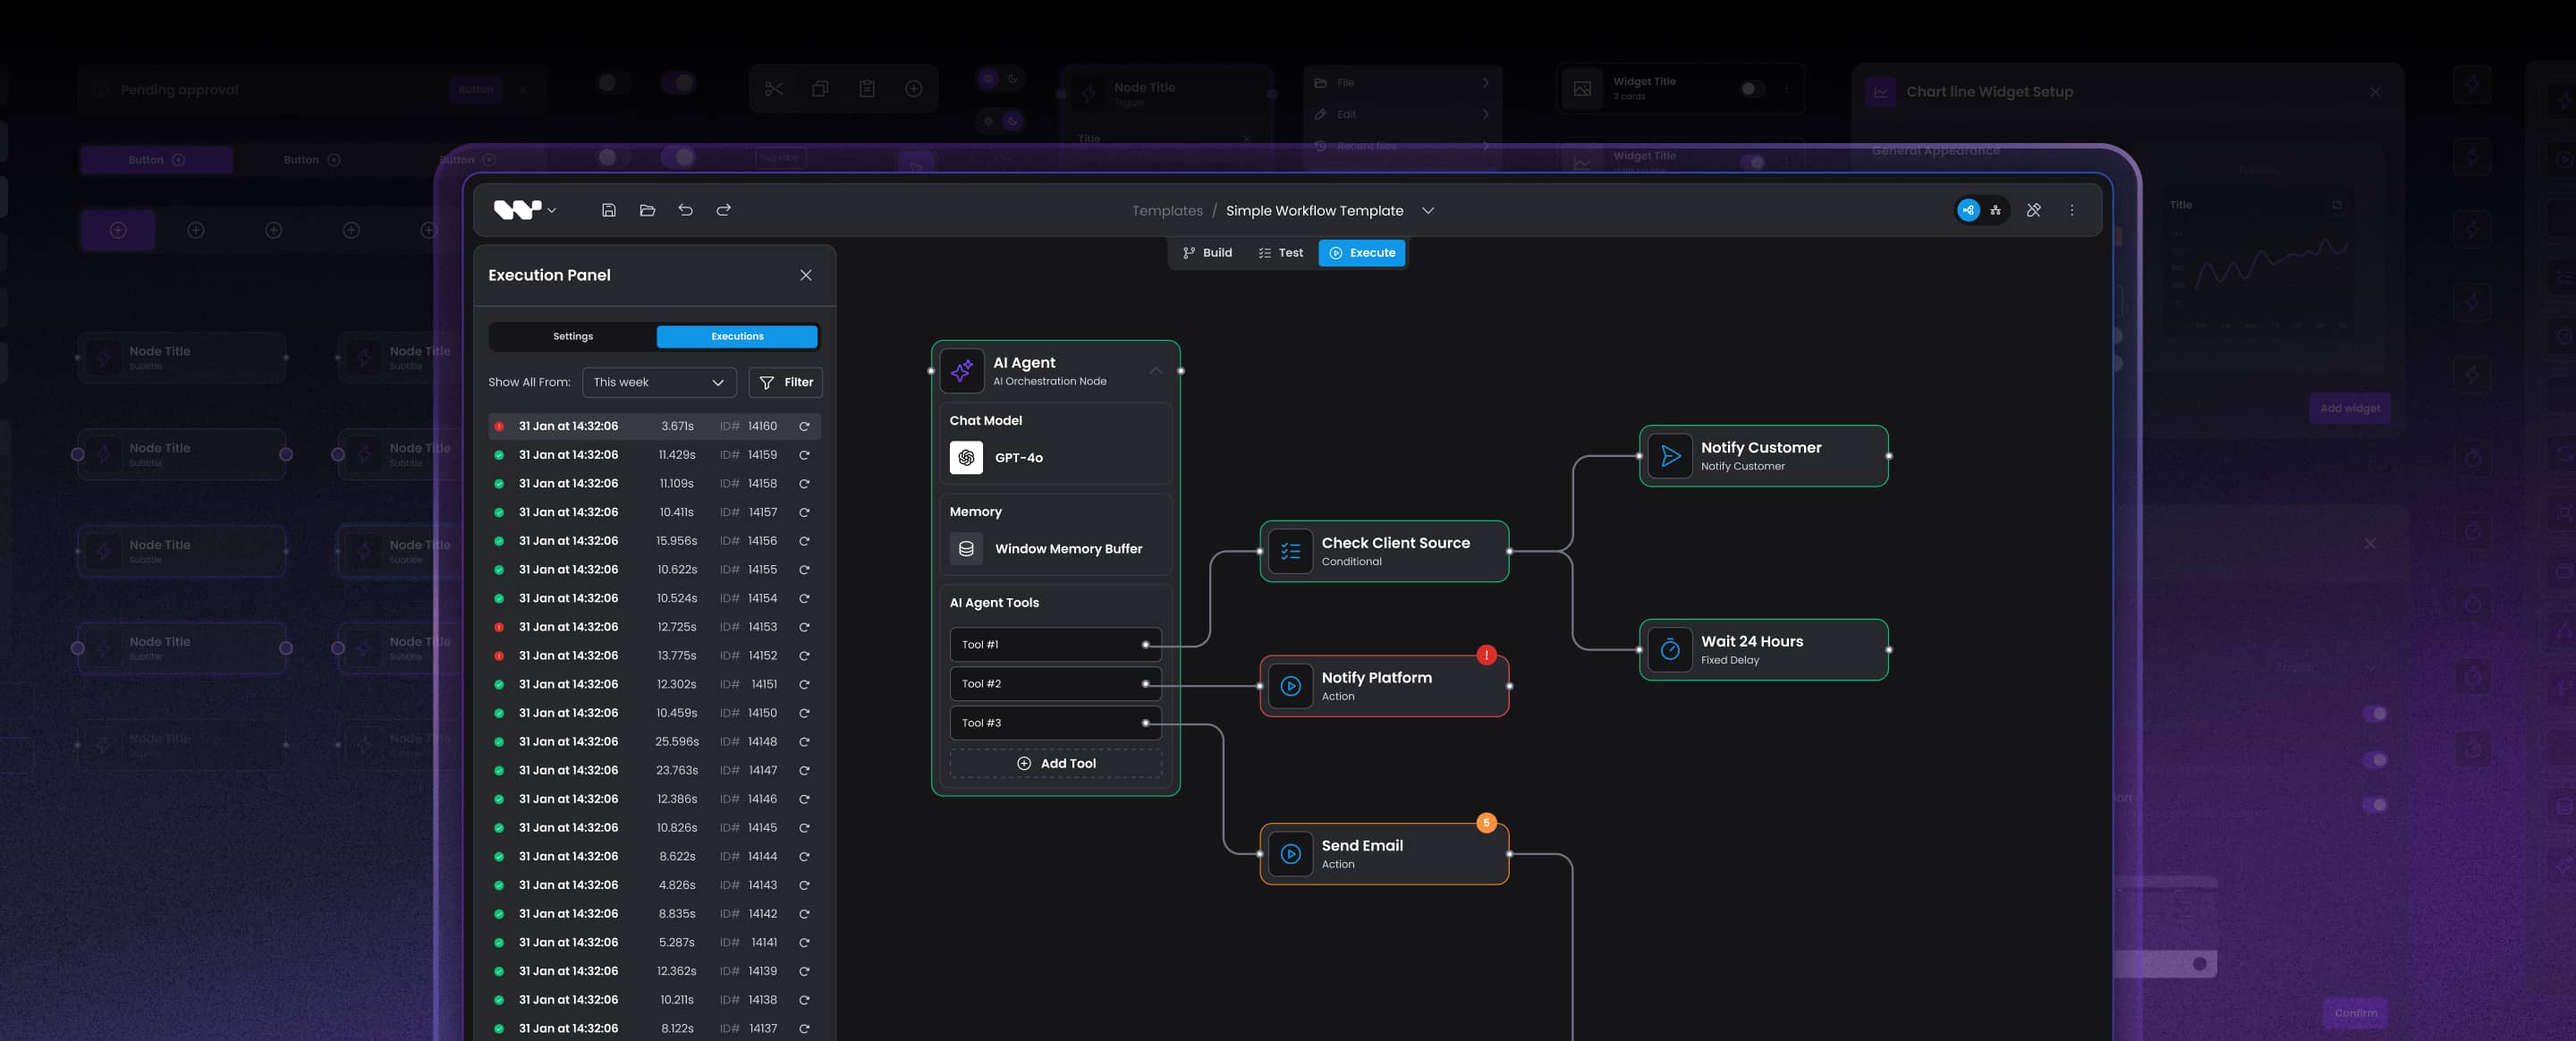This screenshot has height=1041, width=2576.
Task: Redo the last undone change
Action: click(723, 210)
